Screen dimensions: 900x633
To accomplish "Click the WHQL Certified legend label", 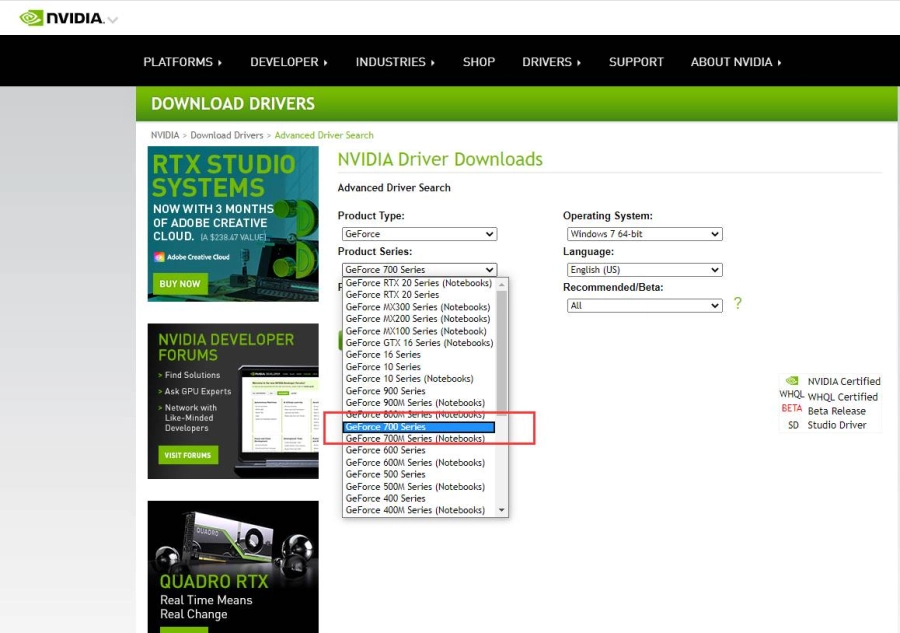I will pos(844,395).
